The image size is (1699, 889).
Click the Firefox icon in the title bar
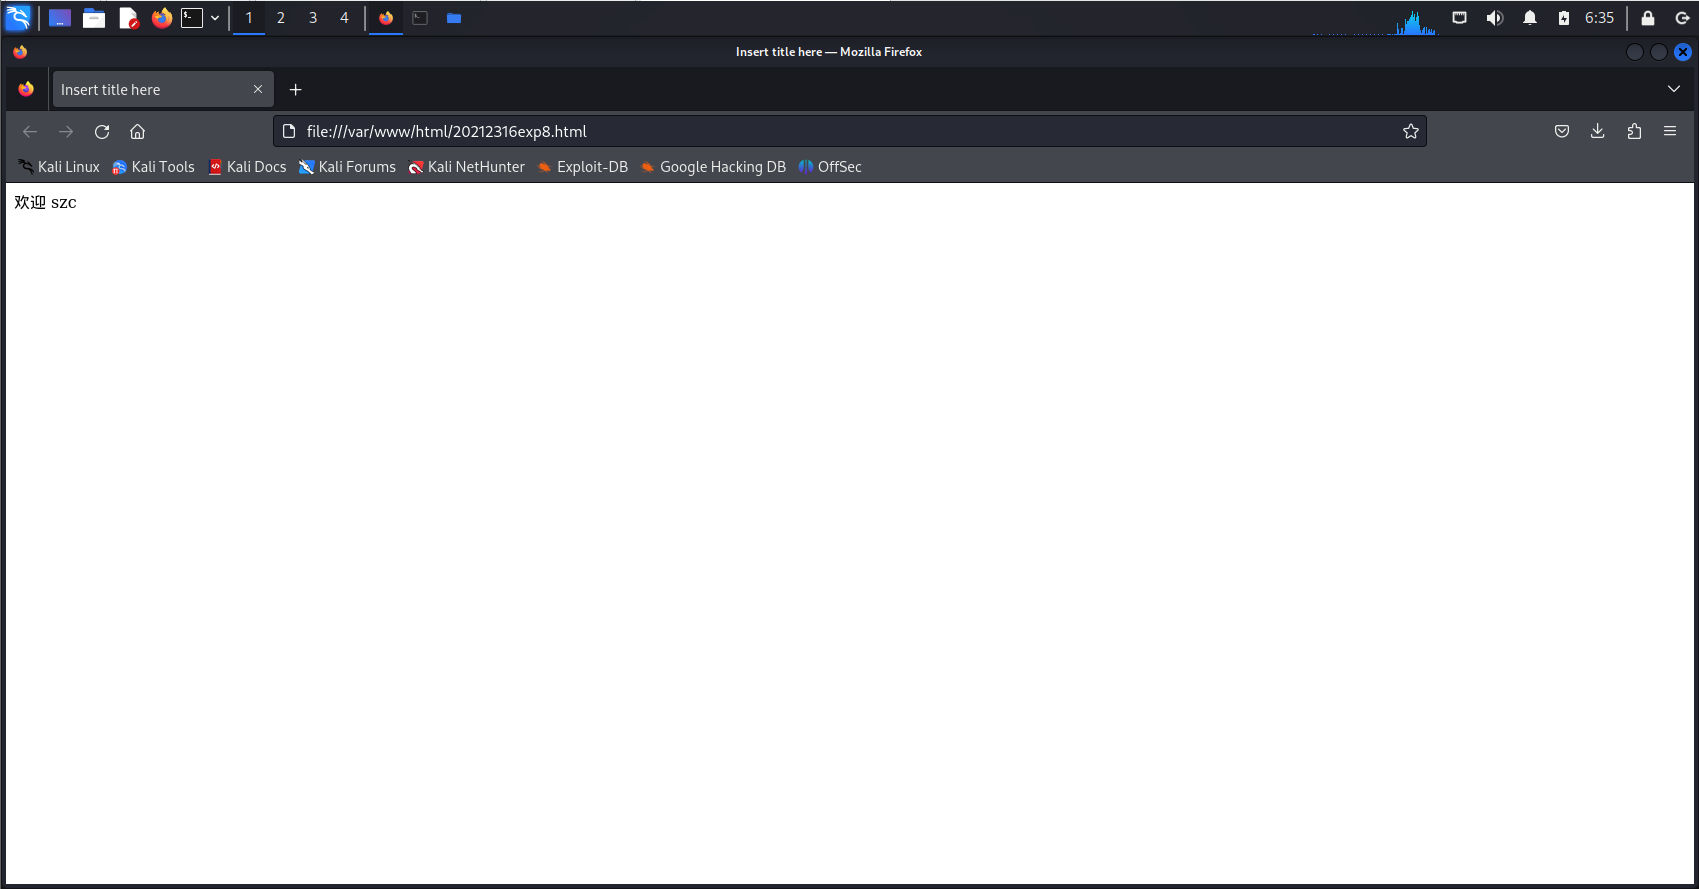pos(20,52)
